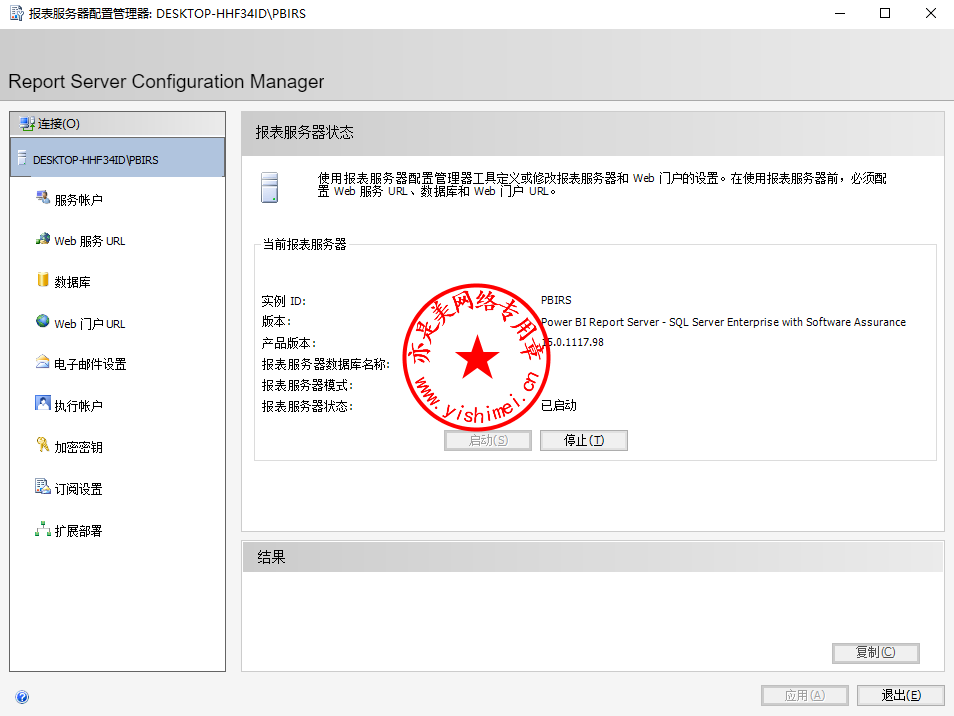Click the 扩展部署 network icon
954x716 pixels.
point(43,529)
